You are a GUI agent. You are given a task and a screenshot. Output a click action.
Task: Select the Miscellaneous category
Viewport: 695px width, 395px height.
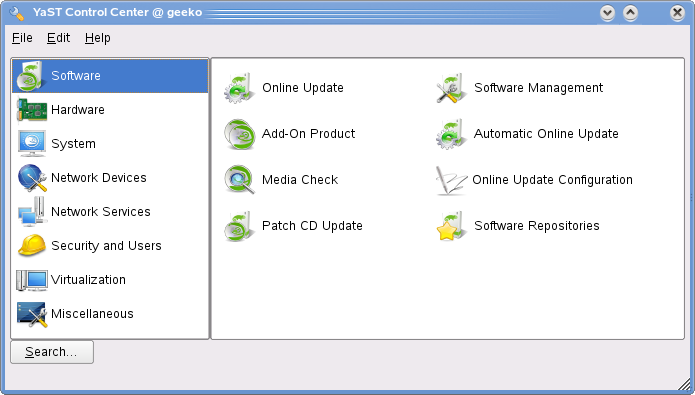coord(110,314)
